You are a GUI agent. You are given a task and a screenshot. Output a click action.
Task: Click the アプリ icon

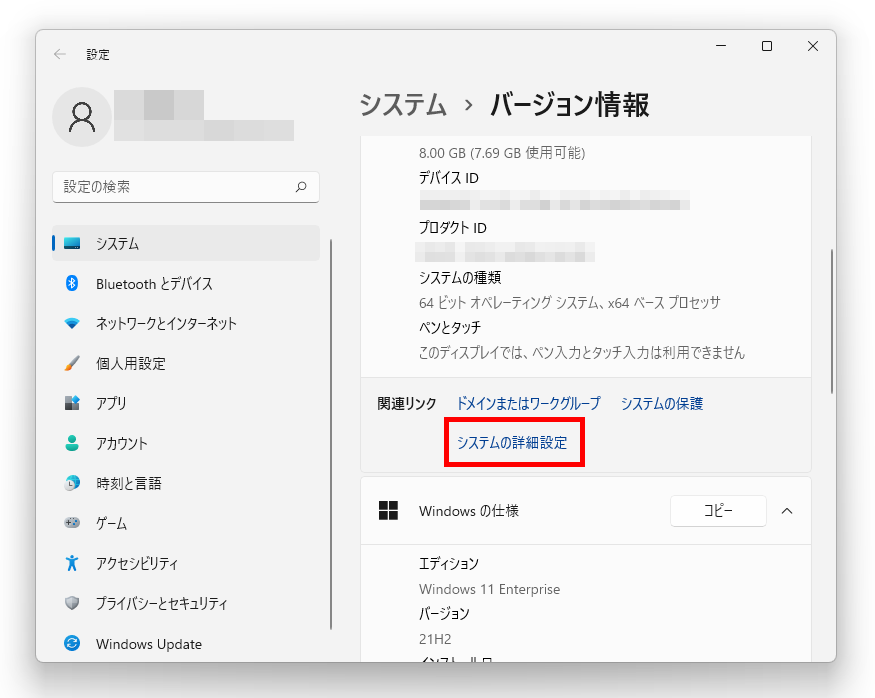coord(72,403)
